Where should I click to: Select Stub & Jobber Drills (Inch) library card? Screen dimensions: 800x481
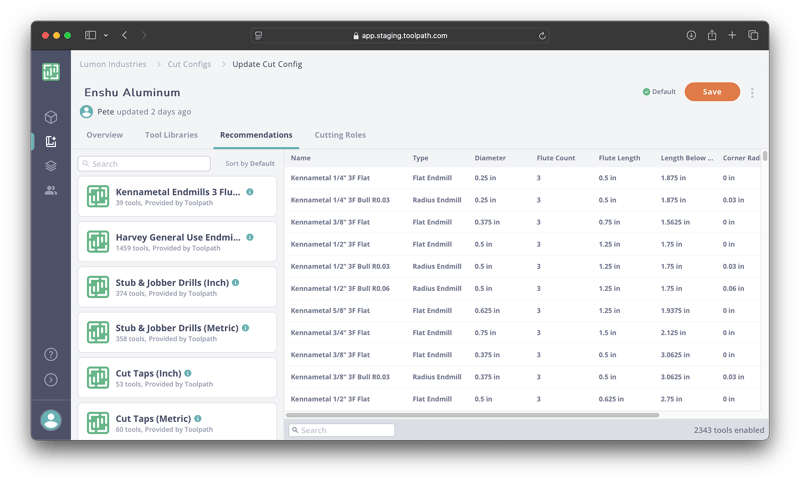[177, 287]
